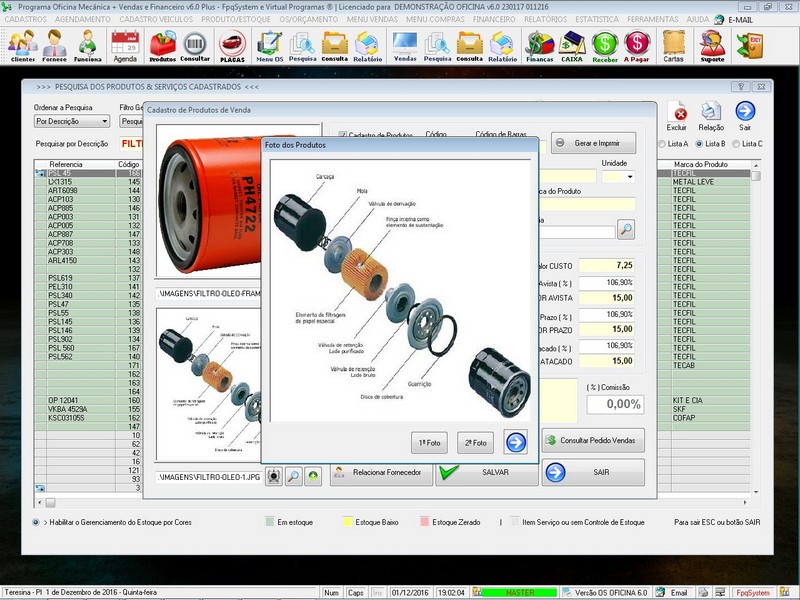Open the Clientes toolbar icon
Image resolution: width=800 pixels, height=600 pixels.
tap(22, 45)
